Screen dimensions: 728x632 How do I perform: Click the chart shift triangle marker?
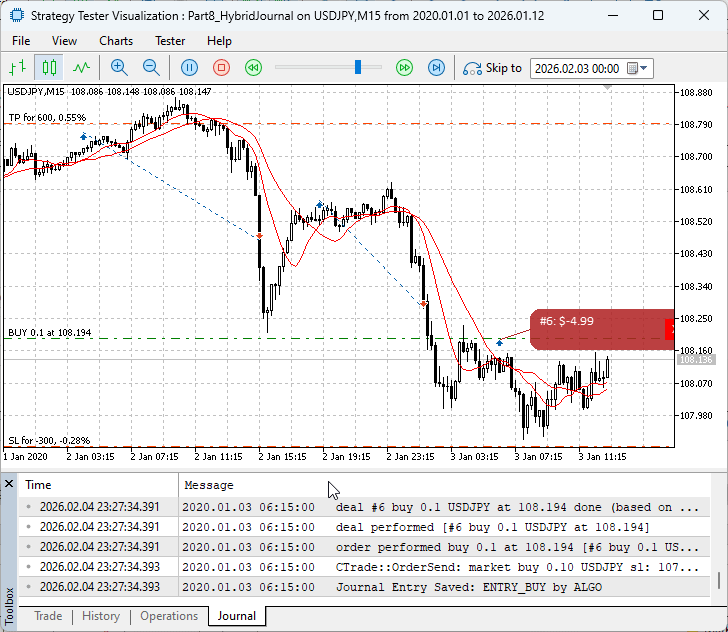(607, 87)
